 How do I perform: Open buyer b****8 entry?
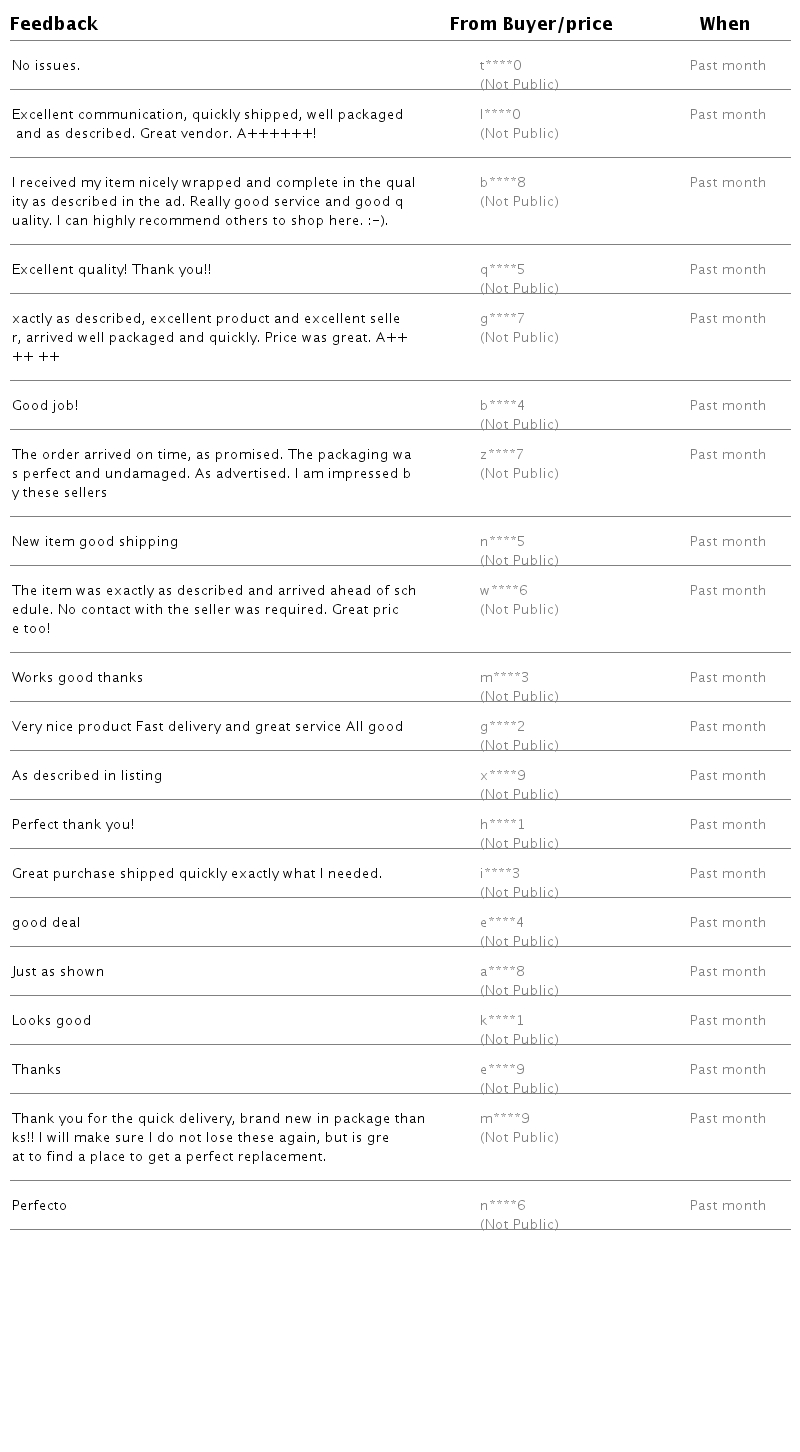coord(503,183)
